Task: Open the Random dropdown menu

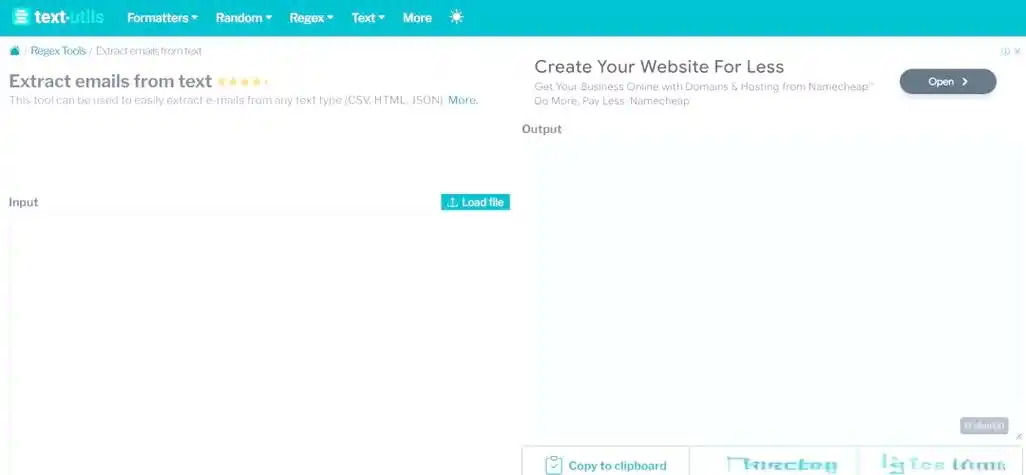Action: 243,17
